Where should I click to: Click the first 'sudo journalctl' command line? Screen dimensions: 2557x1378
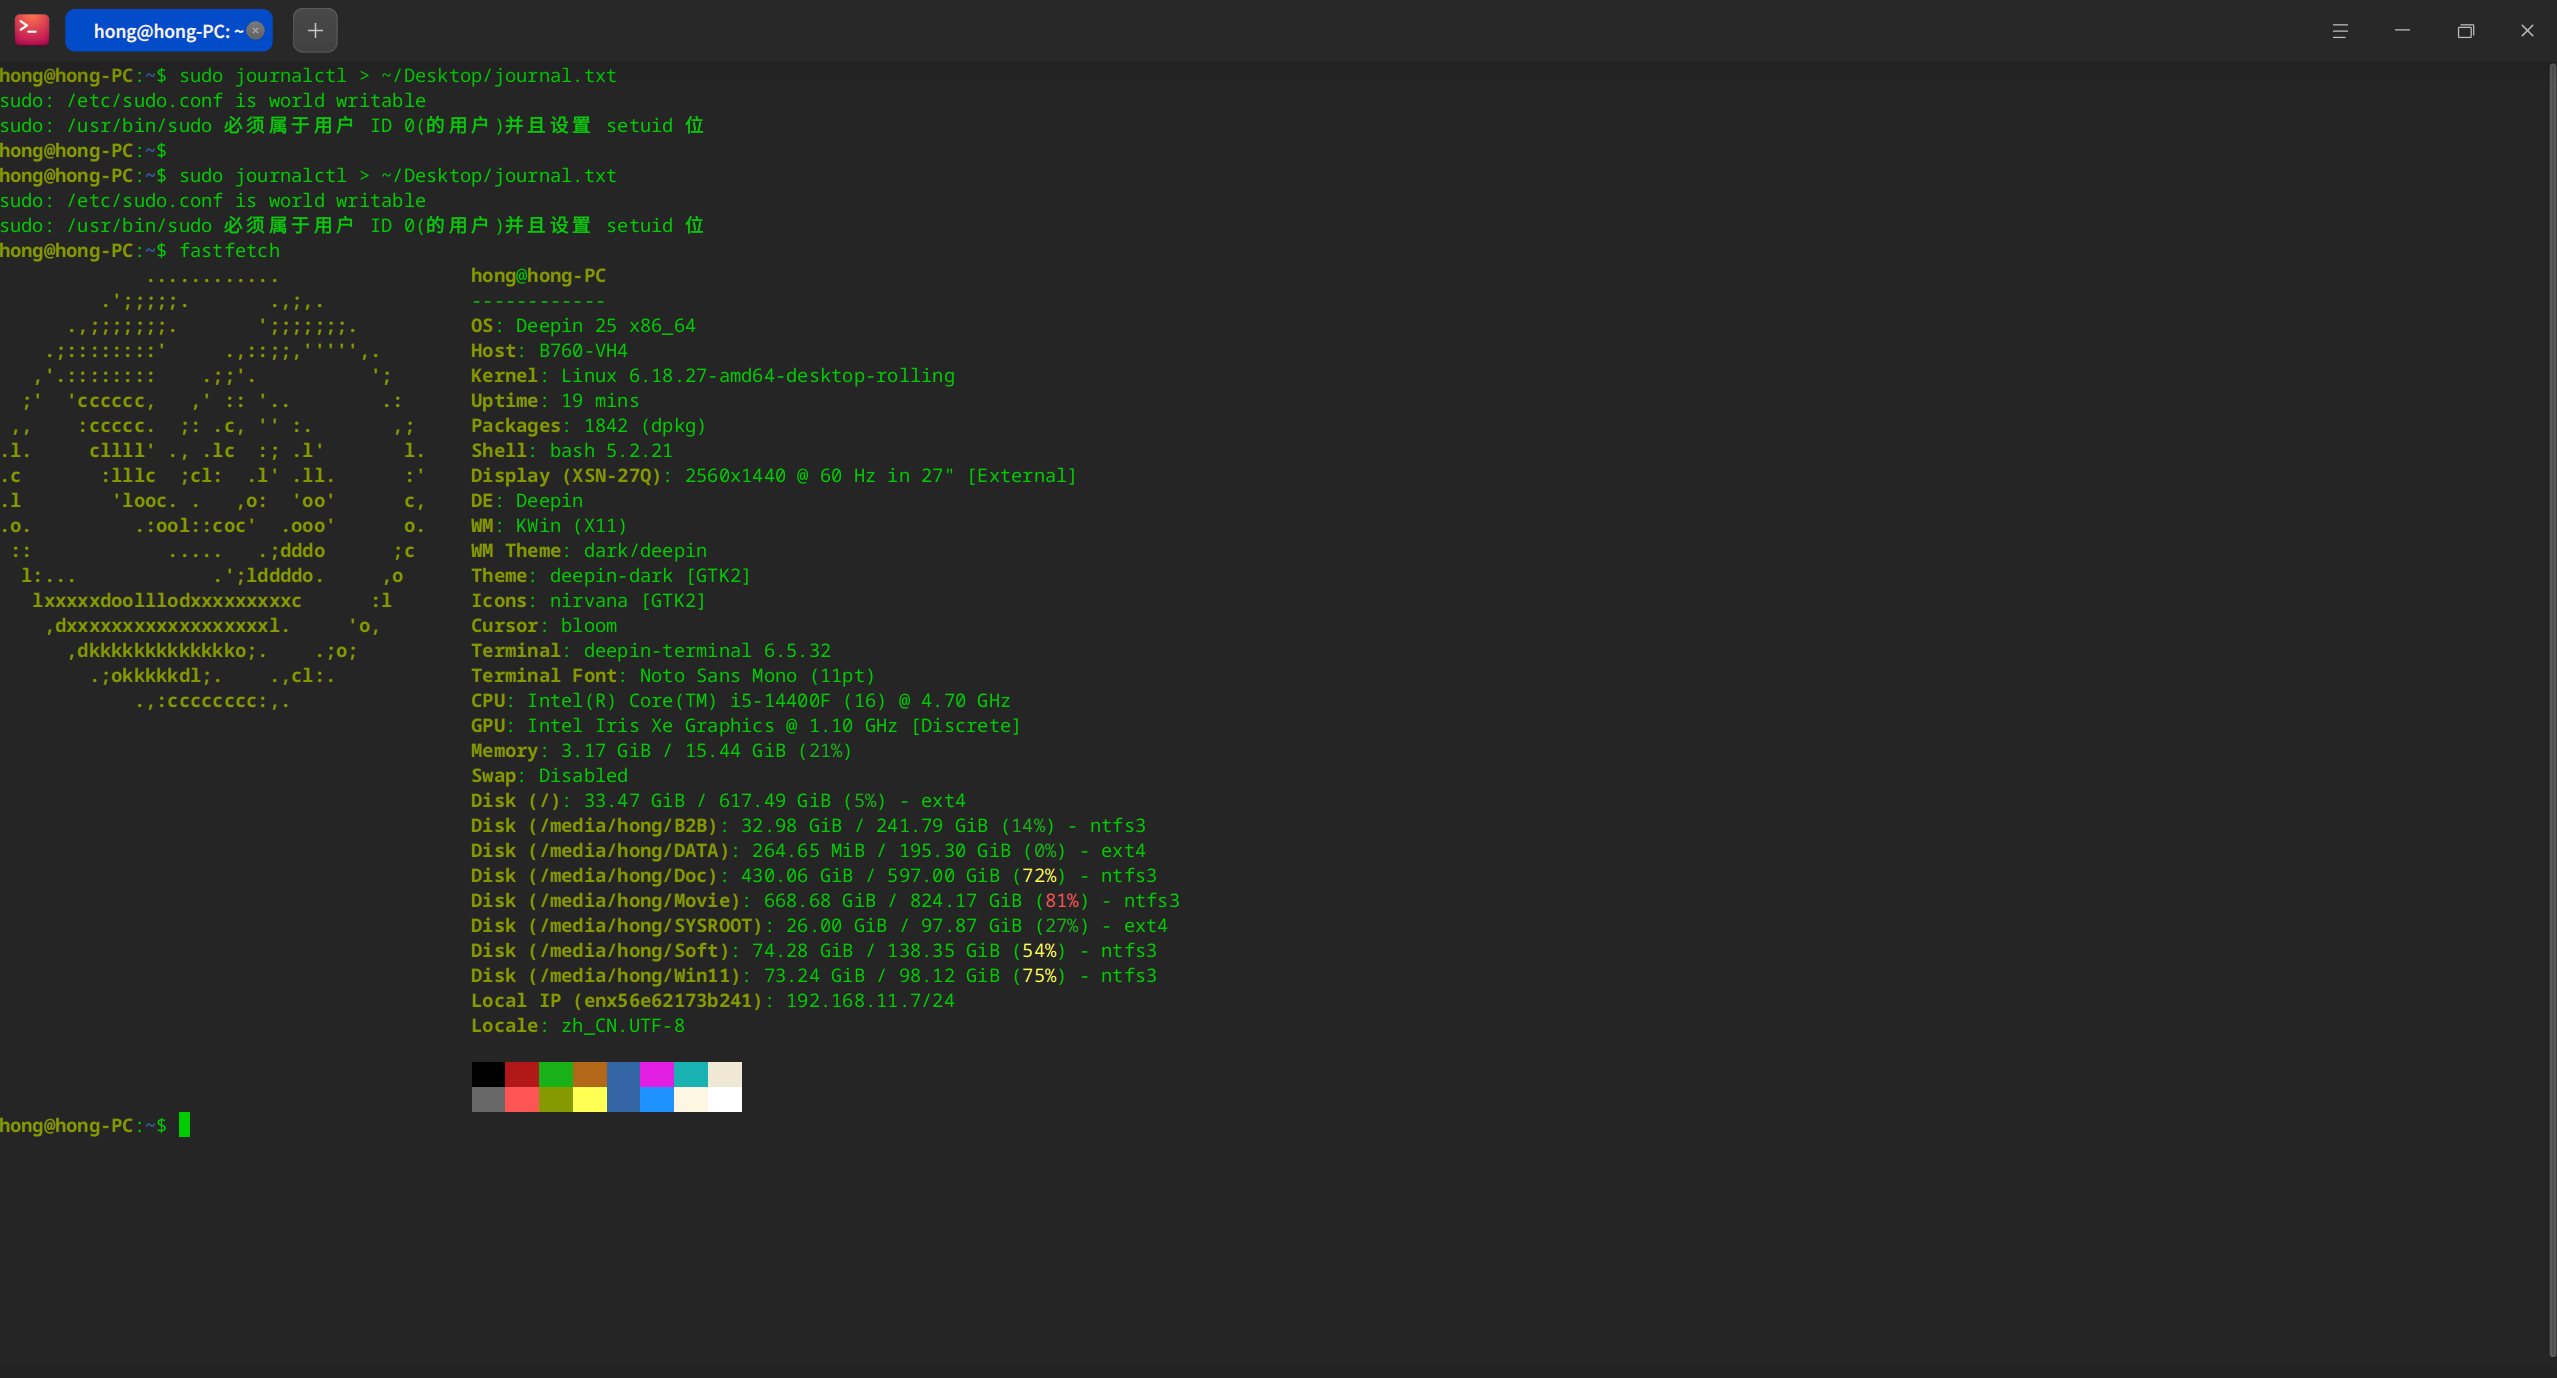click(308, 76)
